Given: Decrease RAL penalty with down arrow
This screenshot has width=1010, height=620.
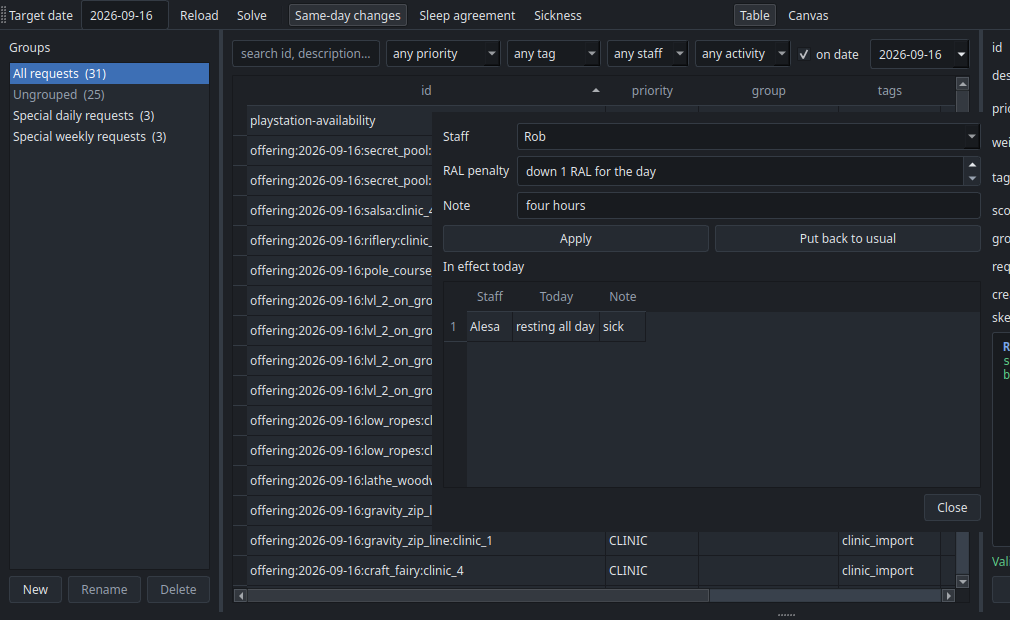Looking at the screenshot, I should click(972, 178).
